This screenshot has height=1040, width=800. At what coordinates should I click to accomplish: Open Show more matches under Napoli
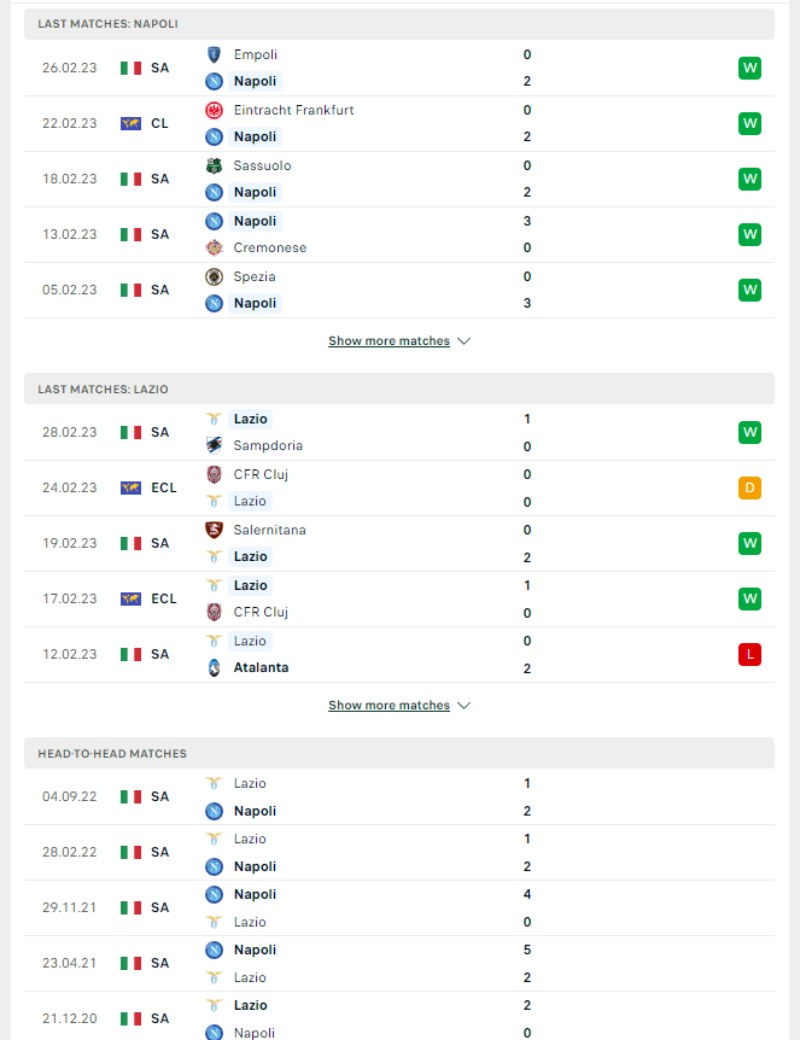(389, 341)
